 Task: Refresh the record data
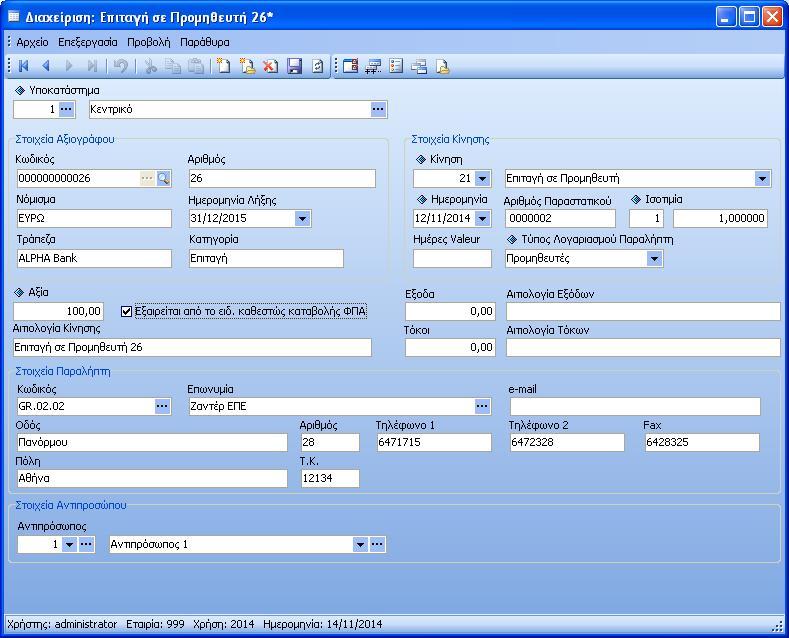point(318,66)
